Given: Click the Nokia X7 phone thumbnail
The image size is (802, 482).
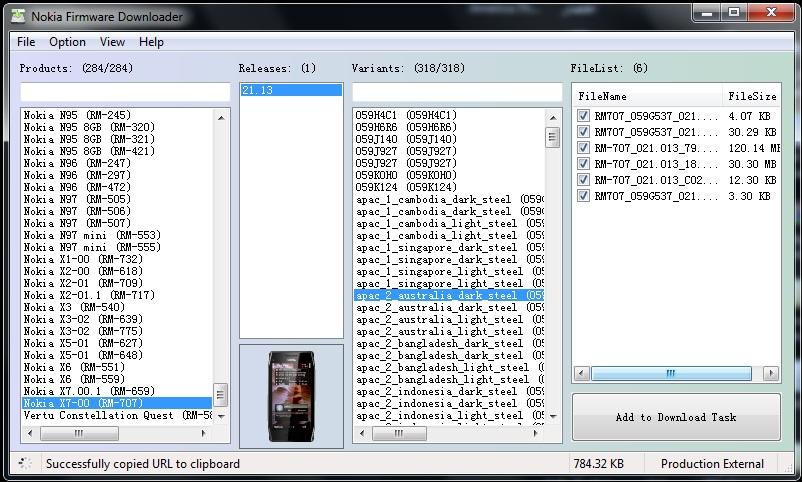Looking at the screenshot, I should pos(291,396).
